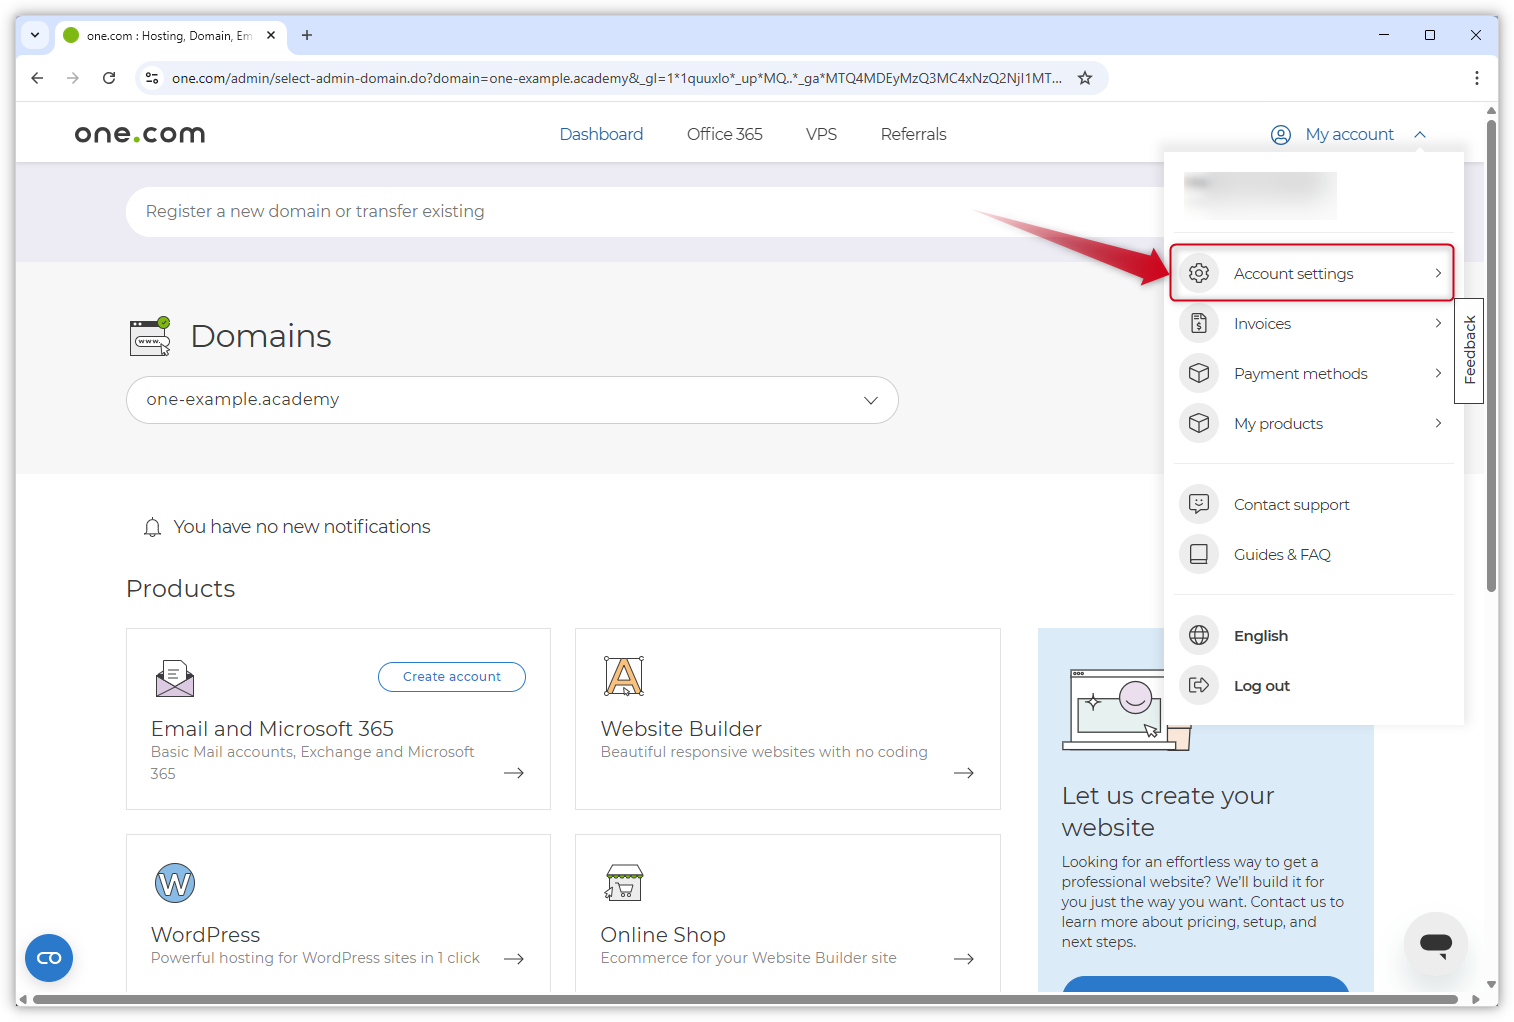This screenshot has width=1514, height=1022.
Task: Open the Feedback side tab
Action: pyautogui.click(x=1469, y=350)
